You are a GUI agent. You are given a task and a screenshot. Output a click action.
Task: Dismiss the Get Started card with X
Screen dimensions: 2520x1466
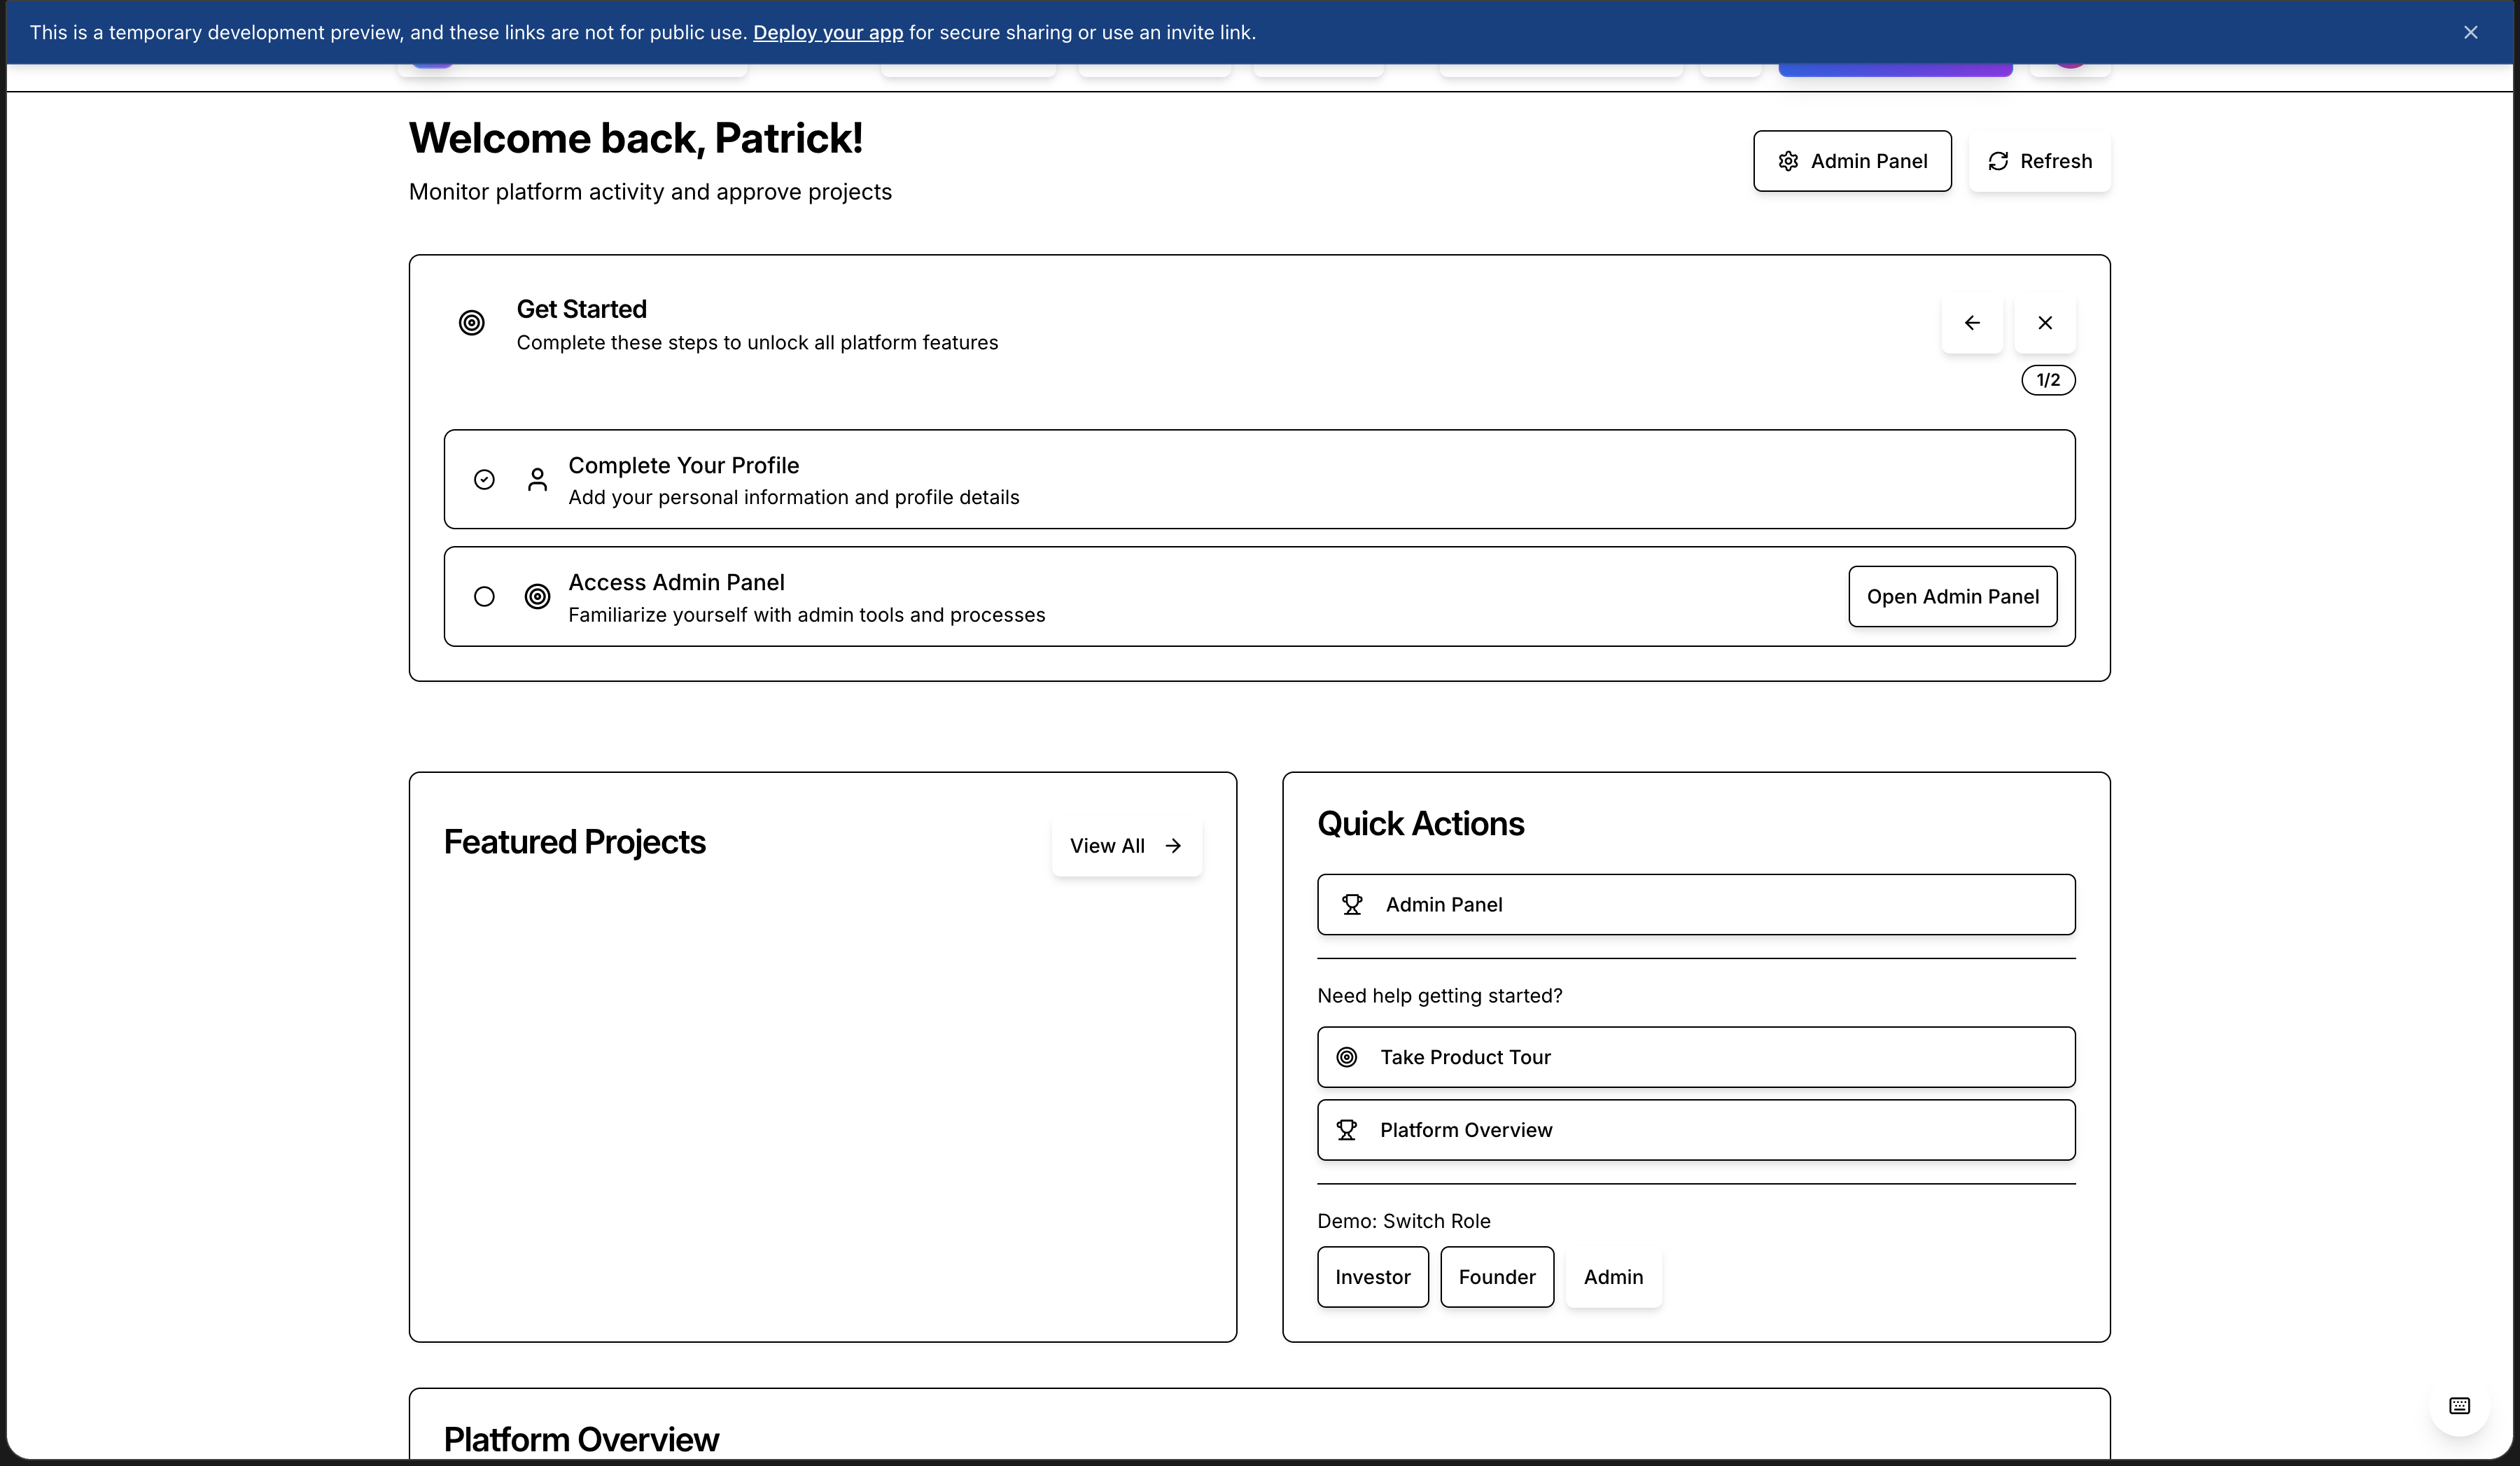(x=2045, y=323)
